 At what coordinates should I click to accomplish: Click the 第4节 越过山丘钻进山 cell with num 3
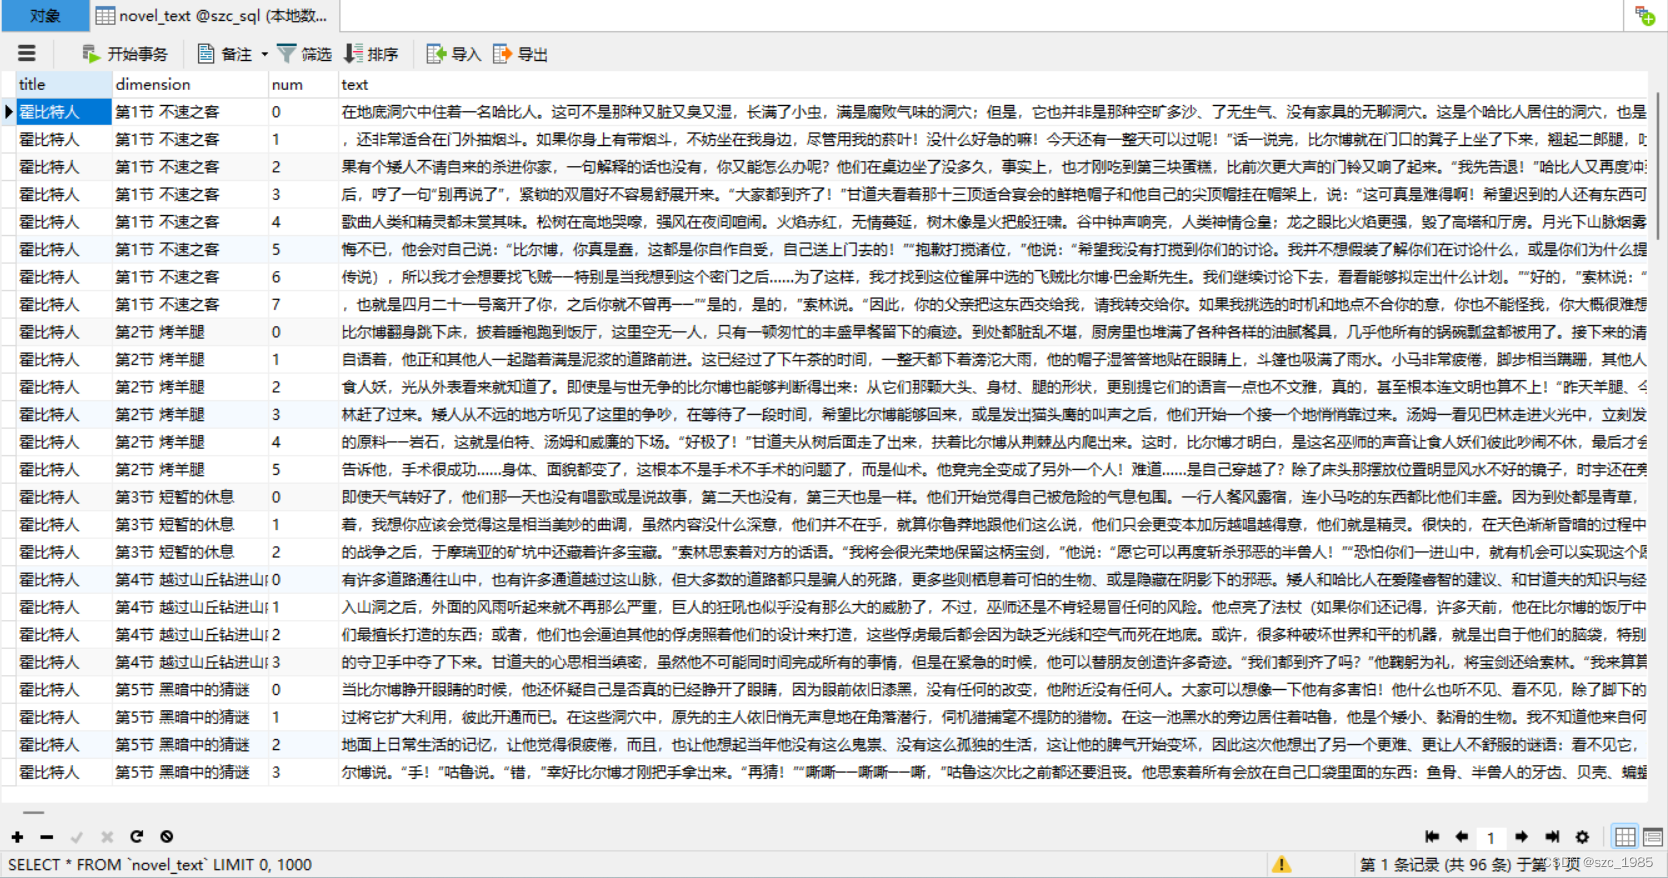click(190, 662)
